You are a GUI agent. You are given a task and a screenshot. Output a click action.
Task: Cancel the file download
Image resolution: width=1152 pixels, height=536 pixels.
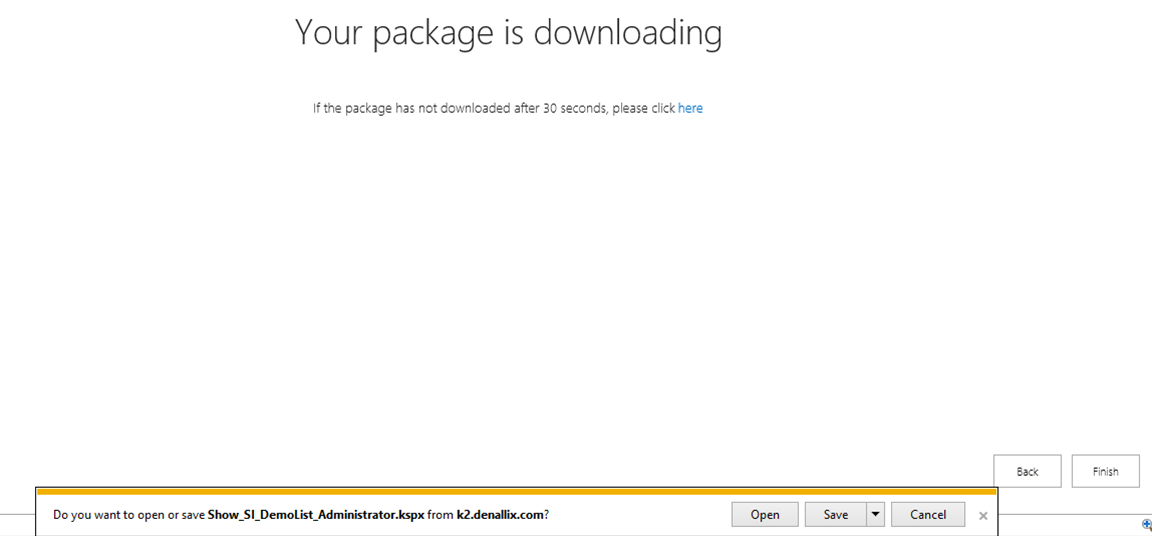(x=927, y=514)
